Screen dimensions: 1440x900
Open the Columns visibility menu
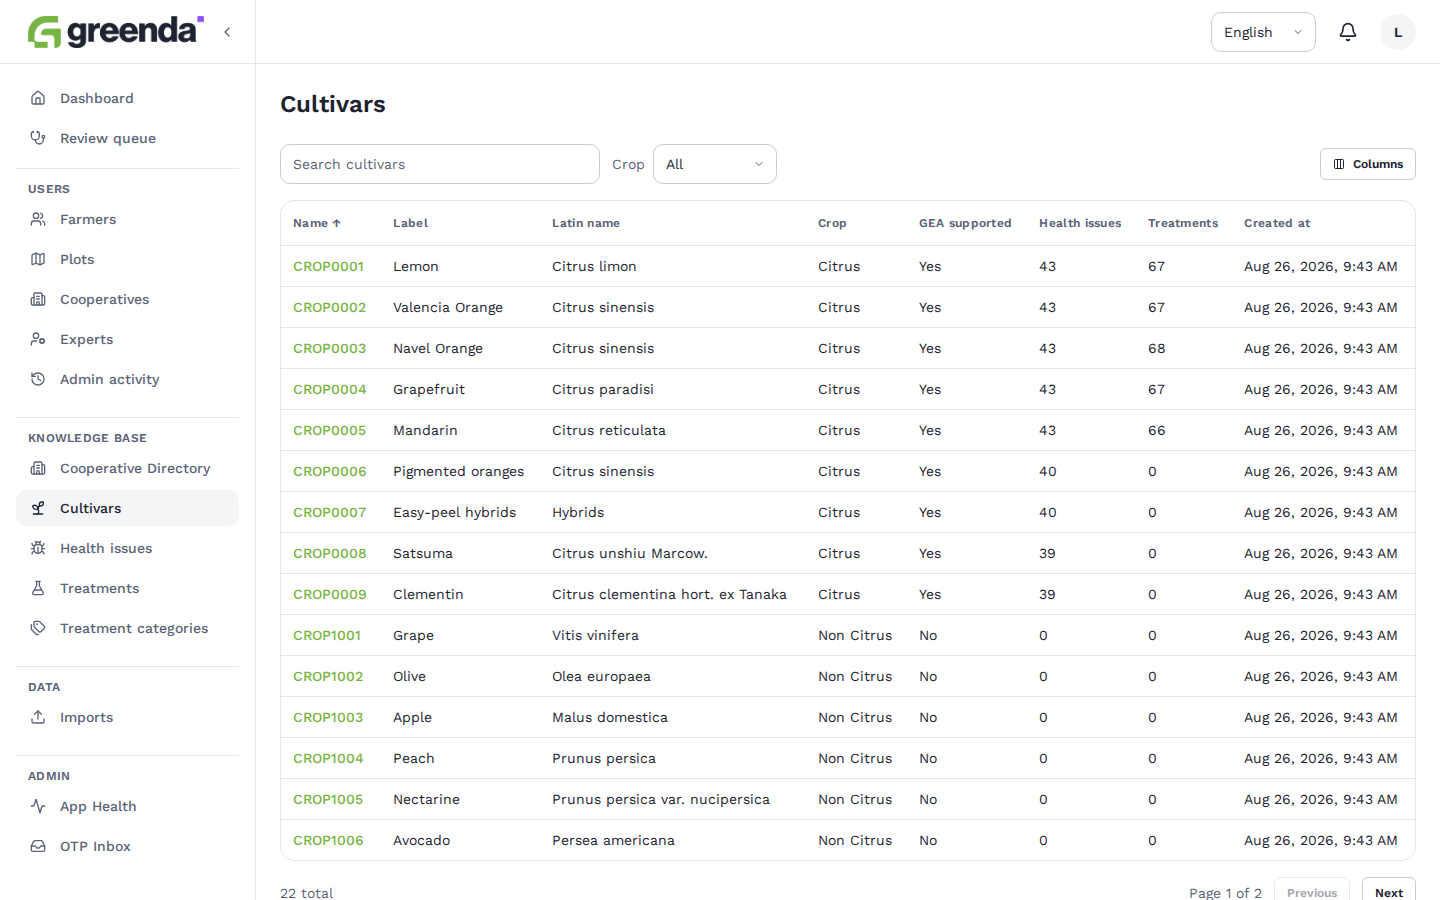(1368, 164)
